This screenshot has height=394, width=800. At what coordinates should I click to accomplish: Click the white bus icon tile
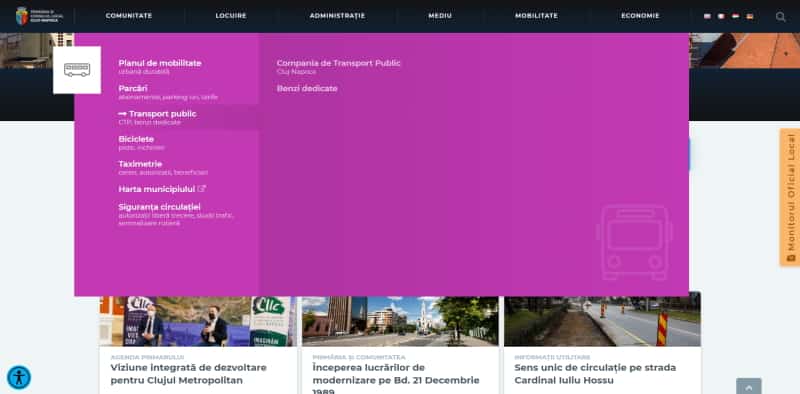coord(77,70)
